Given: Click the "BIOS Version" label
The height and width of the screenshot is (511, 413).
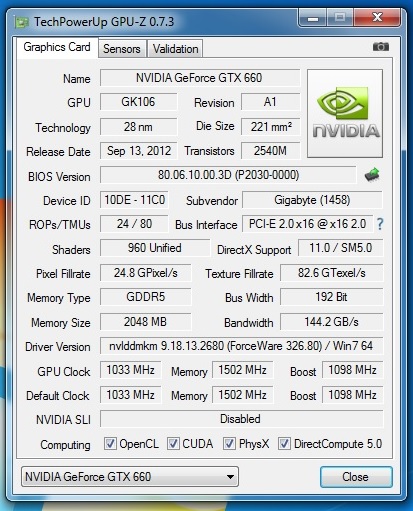Looking at the screenshot, I should [x=59, y=177].
